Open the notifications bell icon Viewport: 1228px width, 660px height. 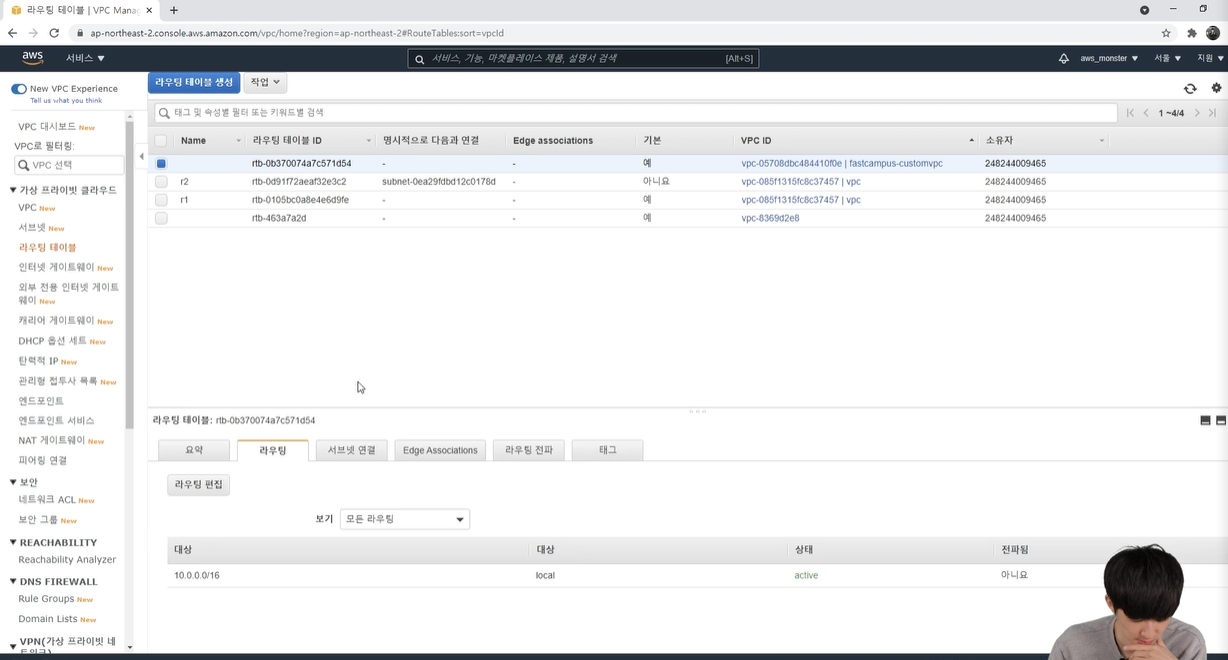pos(1063,59)
